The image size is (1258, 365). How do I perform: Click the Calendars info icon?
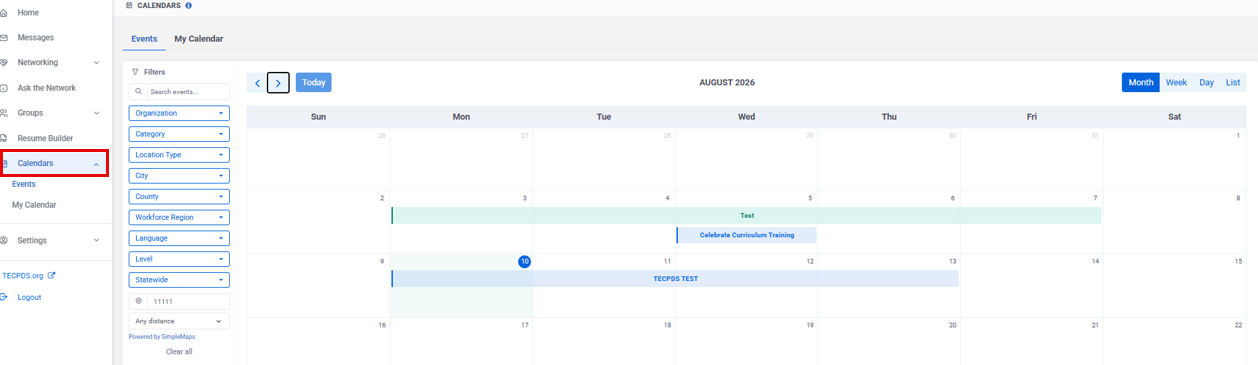pyautogui.click(x=189, y=5)
